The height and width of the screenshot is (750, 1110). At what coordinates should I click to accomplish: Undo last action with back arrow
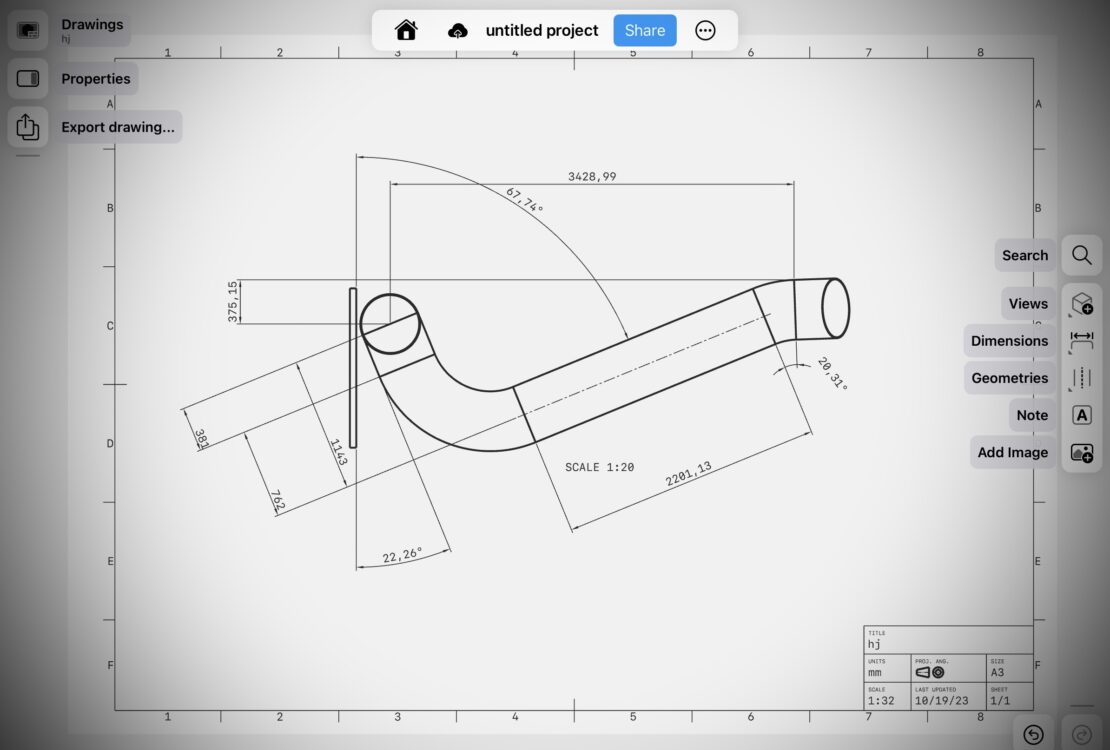point(1034,735)
